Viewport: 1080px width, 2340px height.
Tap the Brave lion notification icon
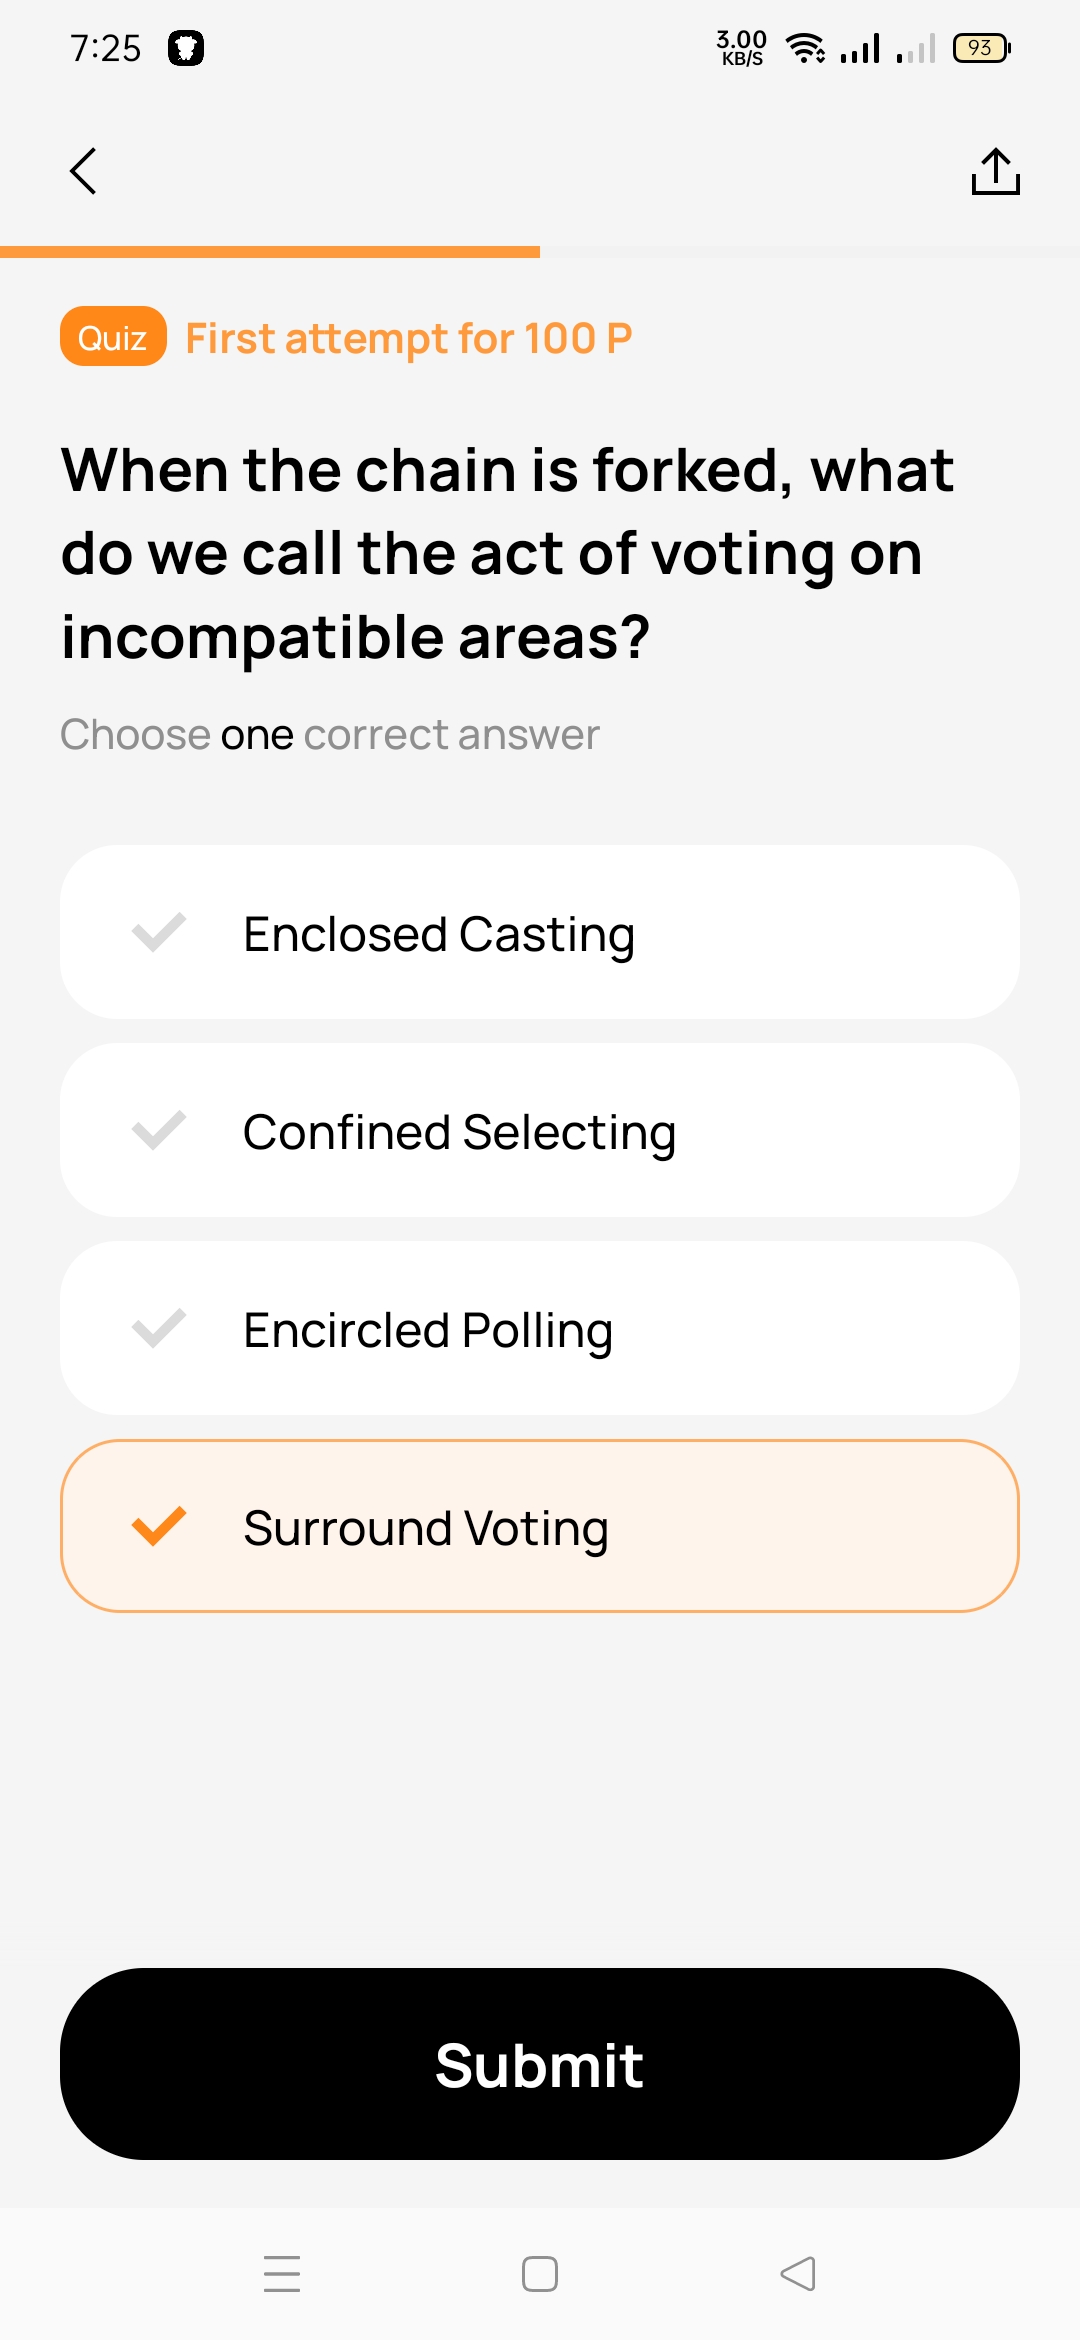(186, 48)
